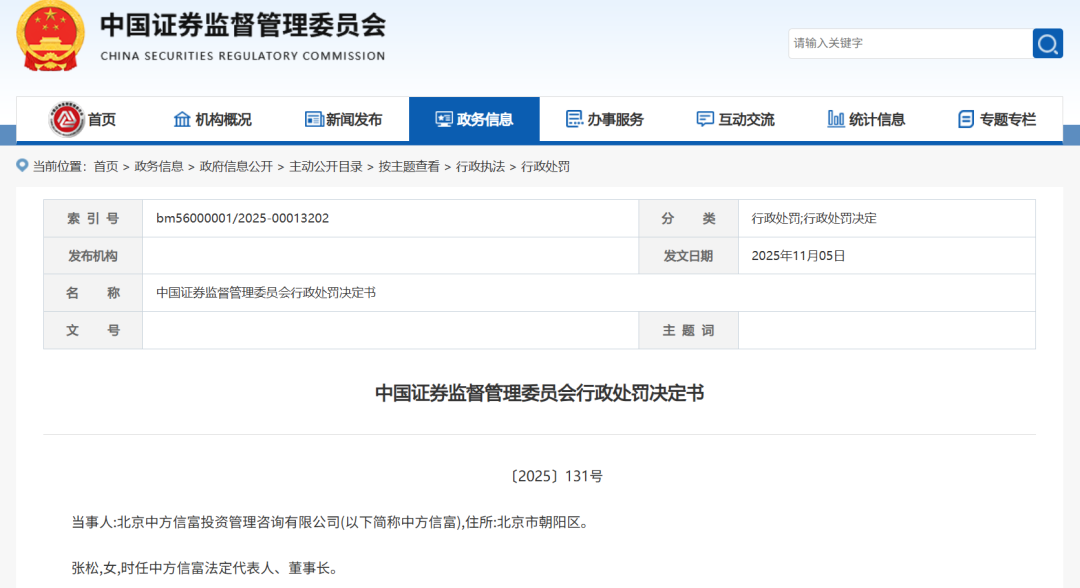The width and height of the screenshot is (1080, 588).
Task: Focus the keyword search input field
Action: 909,43
